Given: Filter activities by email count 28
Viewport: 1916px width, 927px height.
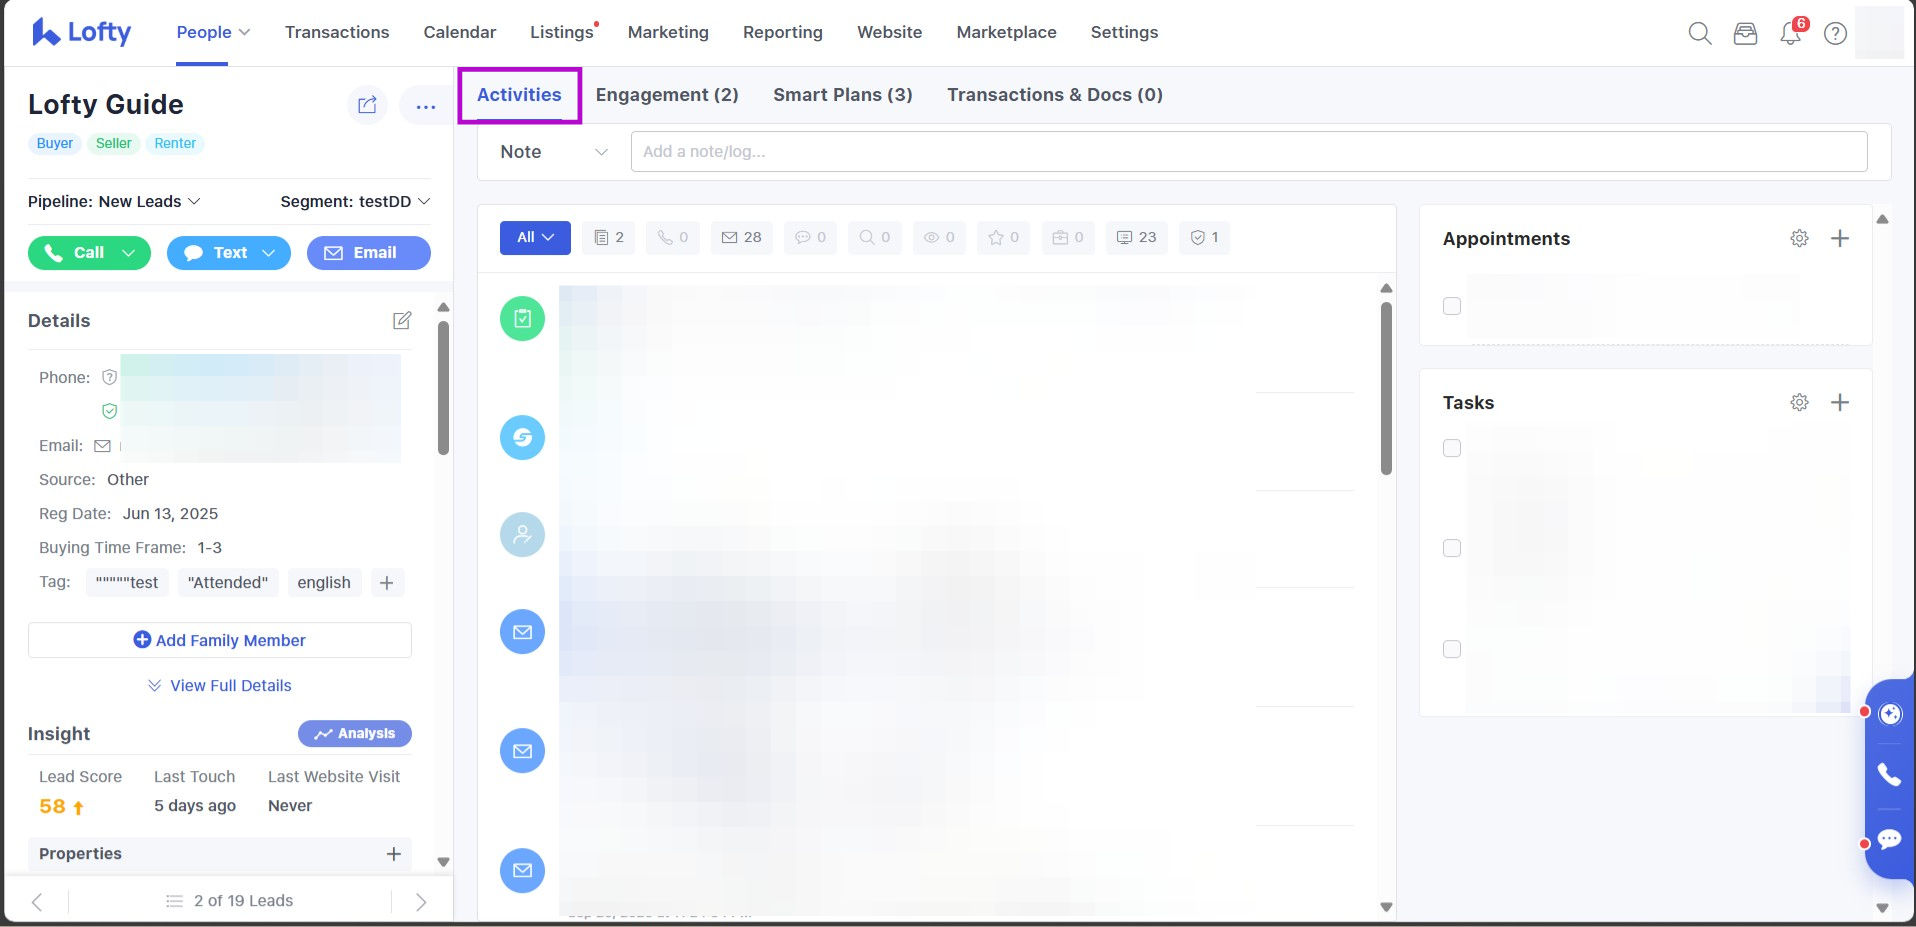Looking at the screenshot, I should pos(742,238).
